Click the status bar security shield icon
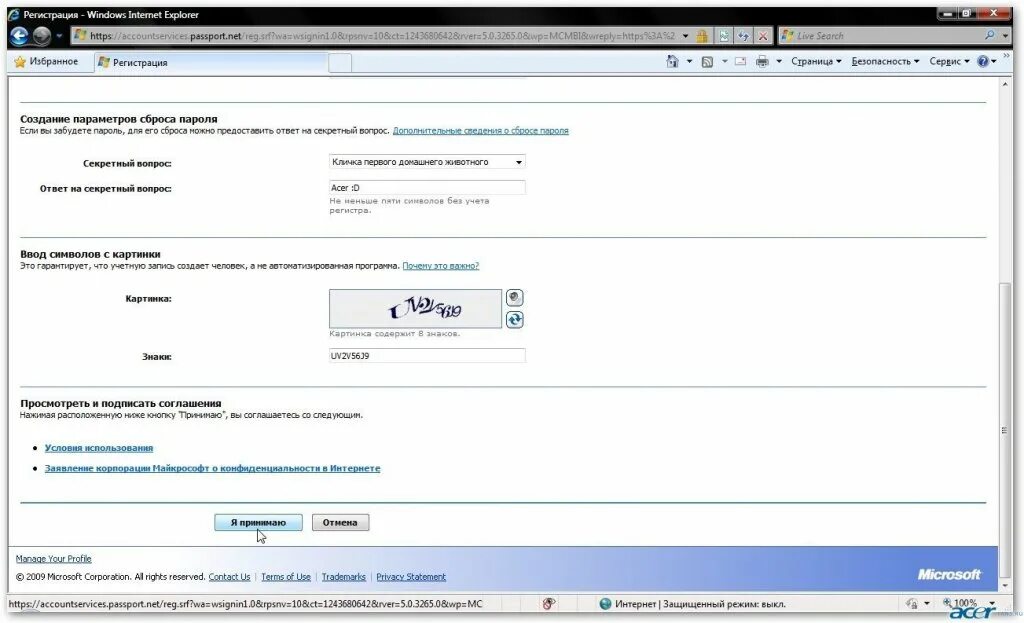The image size is (1024, 623). pyautogui.click(x=912, y=604)
